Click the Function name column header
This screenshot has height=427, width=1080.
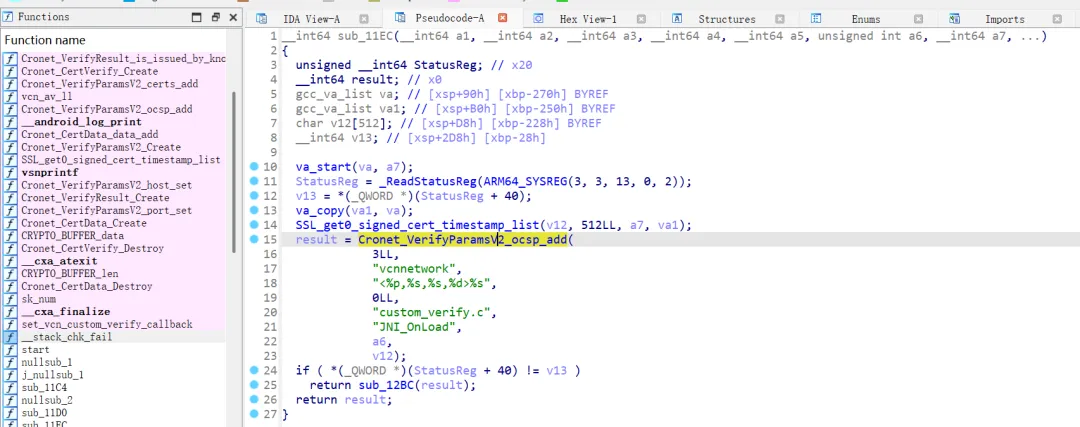coord(45,40)
